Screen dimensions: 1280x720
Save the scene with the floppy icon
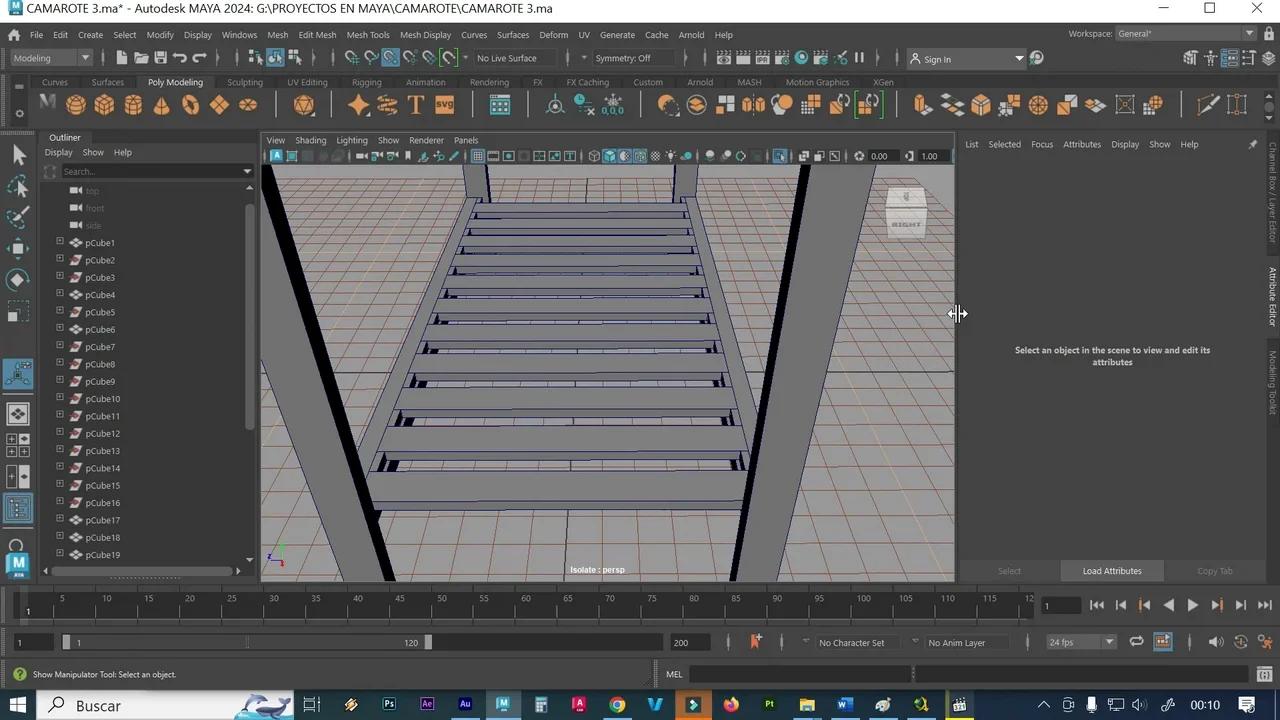(160, 58)
